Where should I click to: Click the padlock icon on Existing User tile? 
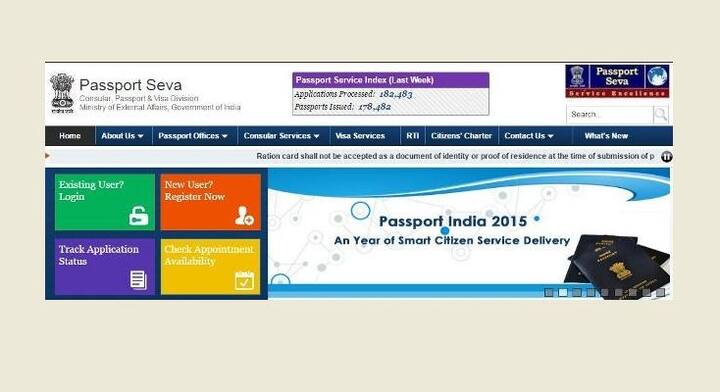(139, 216)
